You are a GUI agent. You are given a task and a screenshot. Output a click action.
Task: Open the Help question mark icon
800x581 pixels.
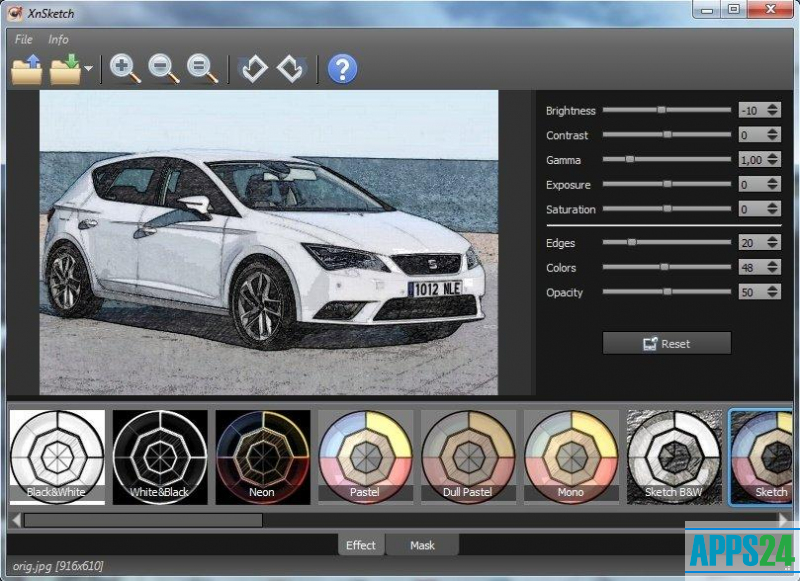pos(342,69)
